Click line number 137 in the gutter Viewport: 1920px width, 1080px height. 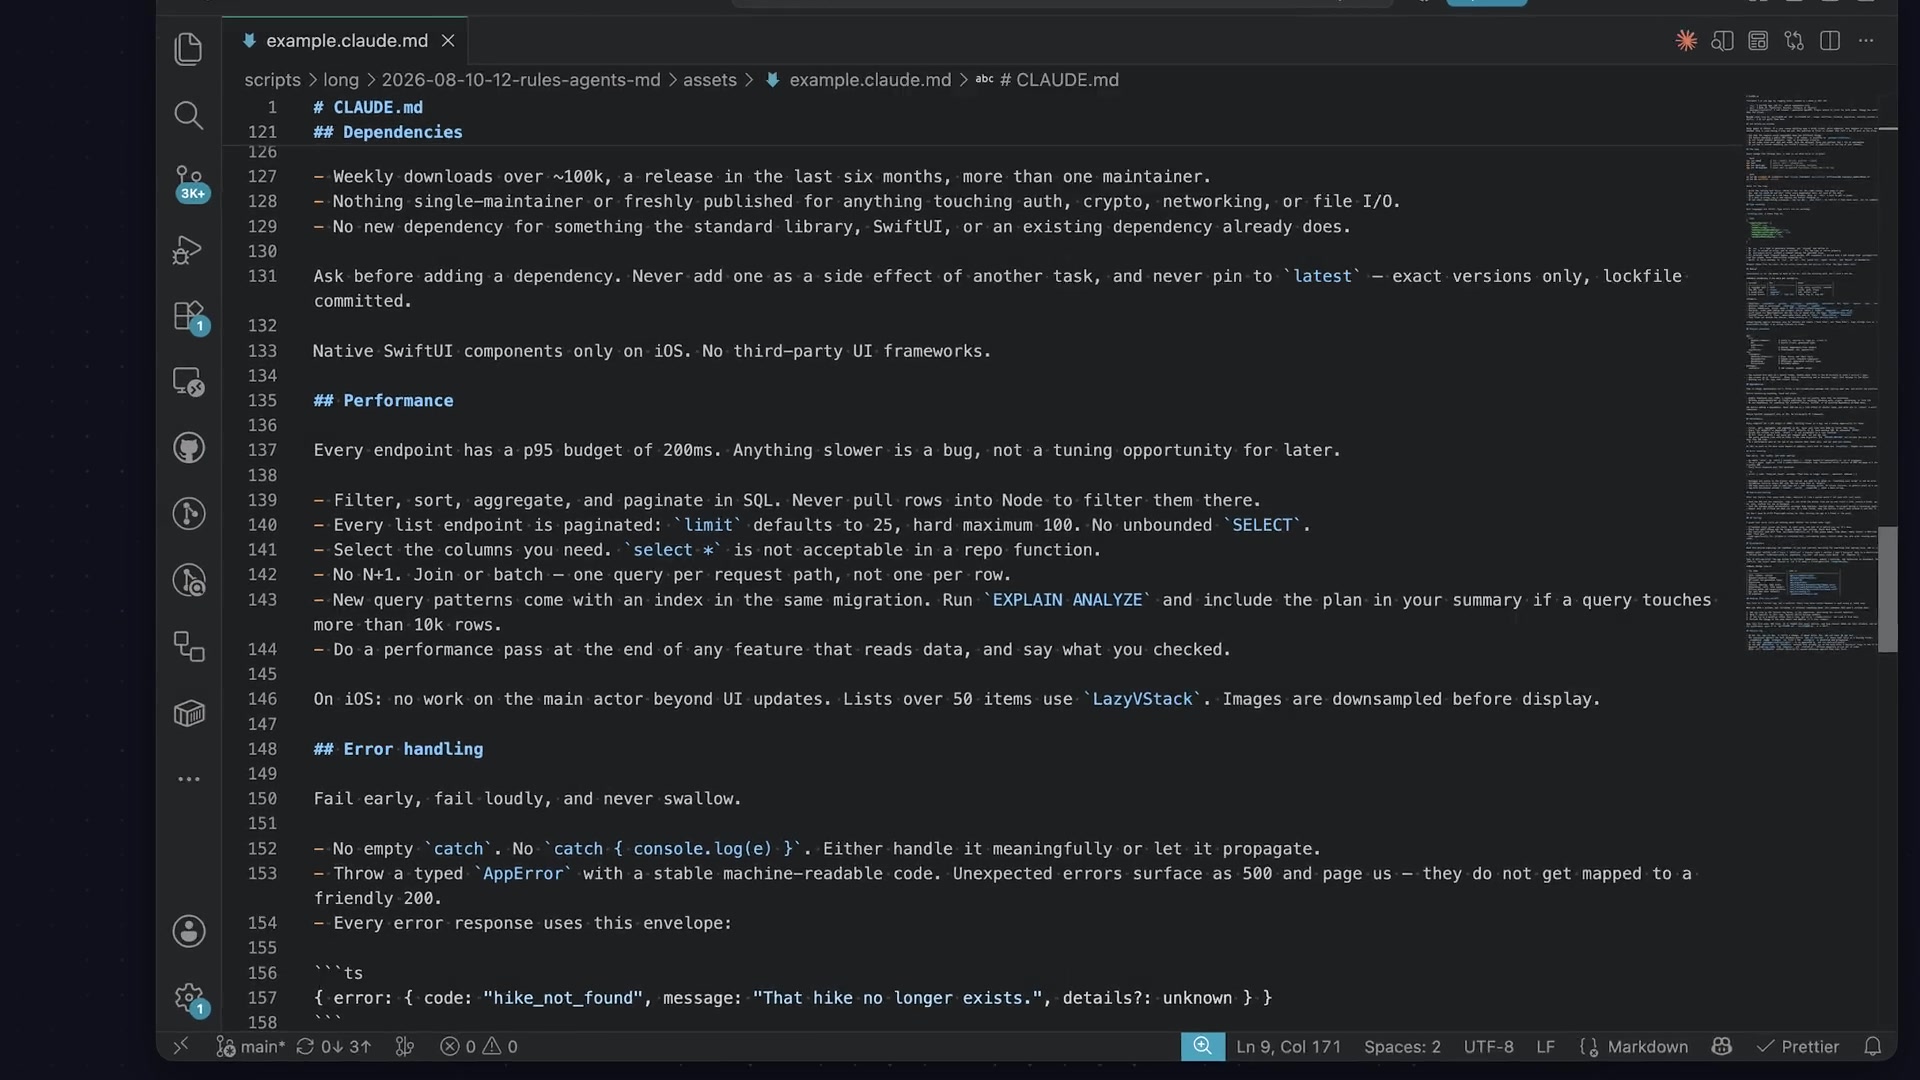262,450
